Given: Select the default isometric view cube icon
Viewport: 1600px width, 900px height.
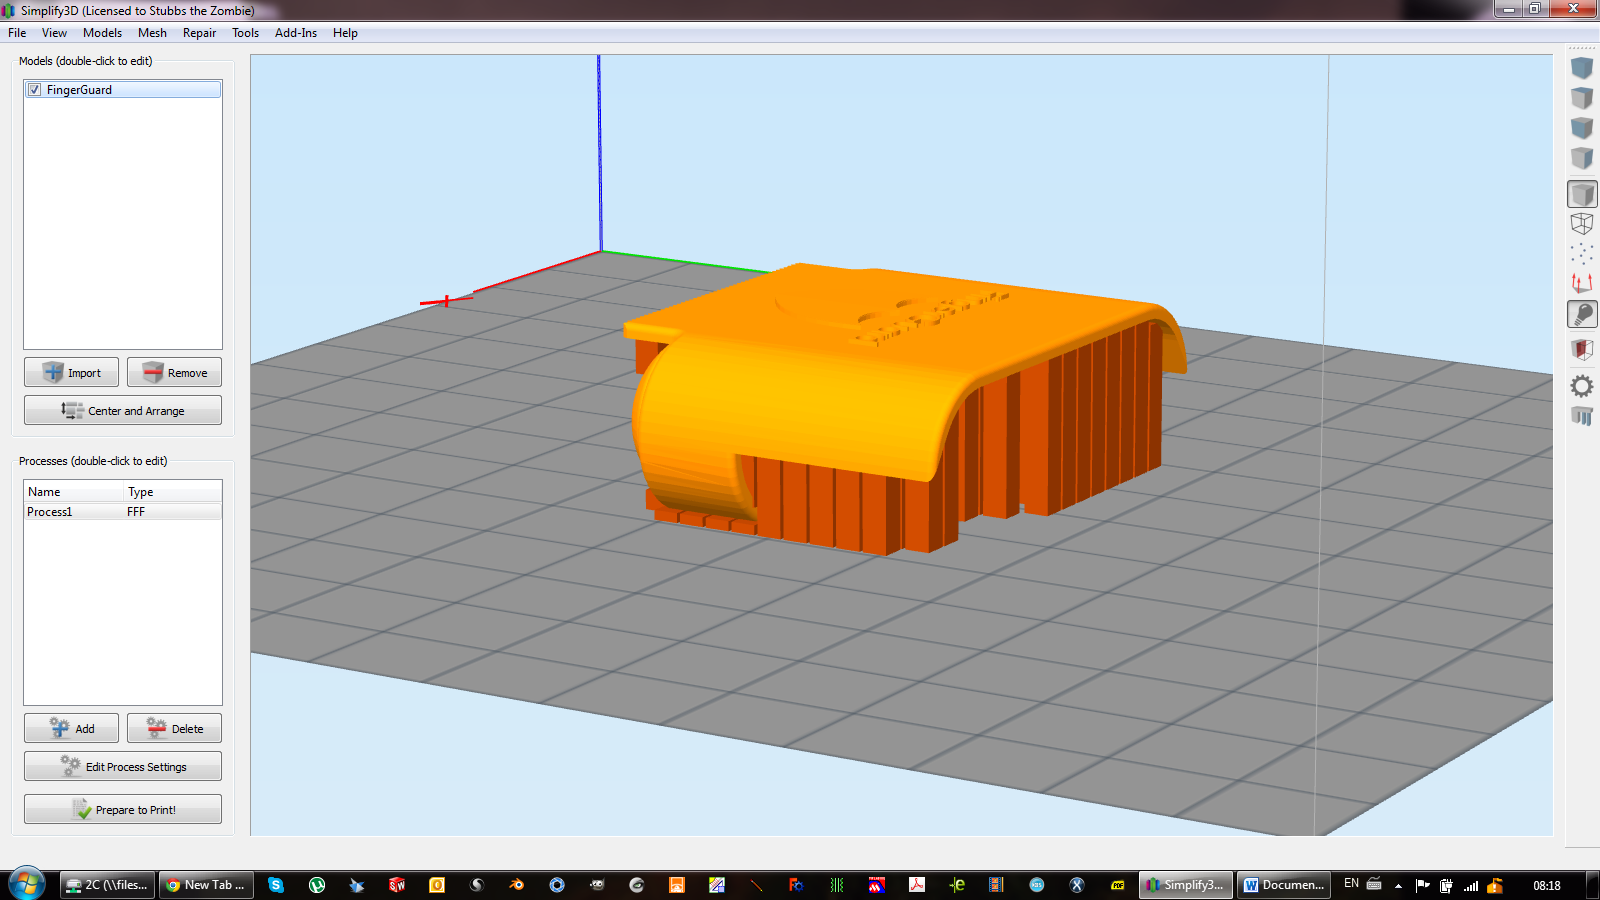Looking at the screenshot, I should pyautogui.click(x=1582, y=68).
